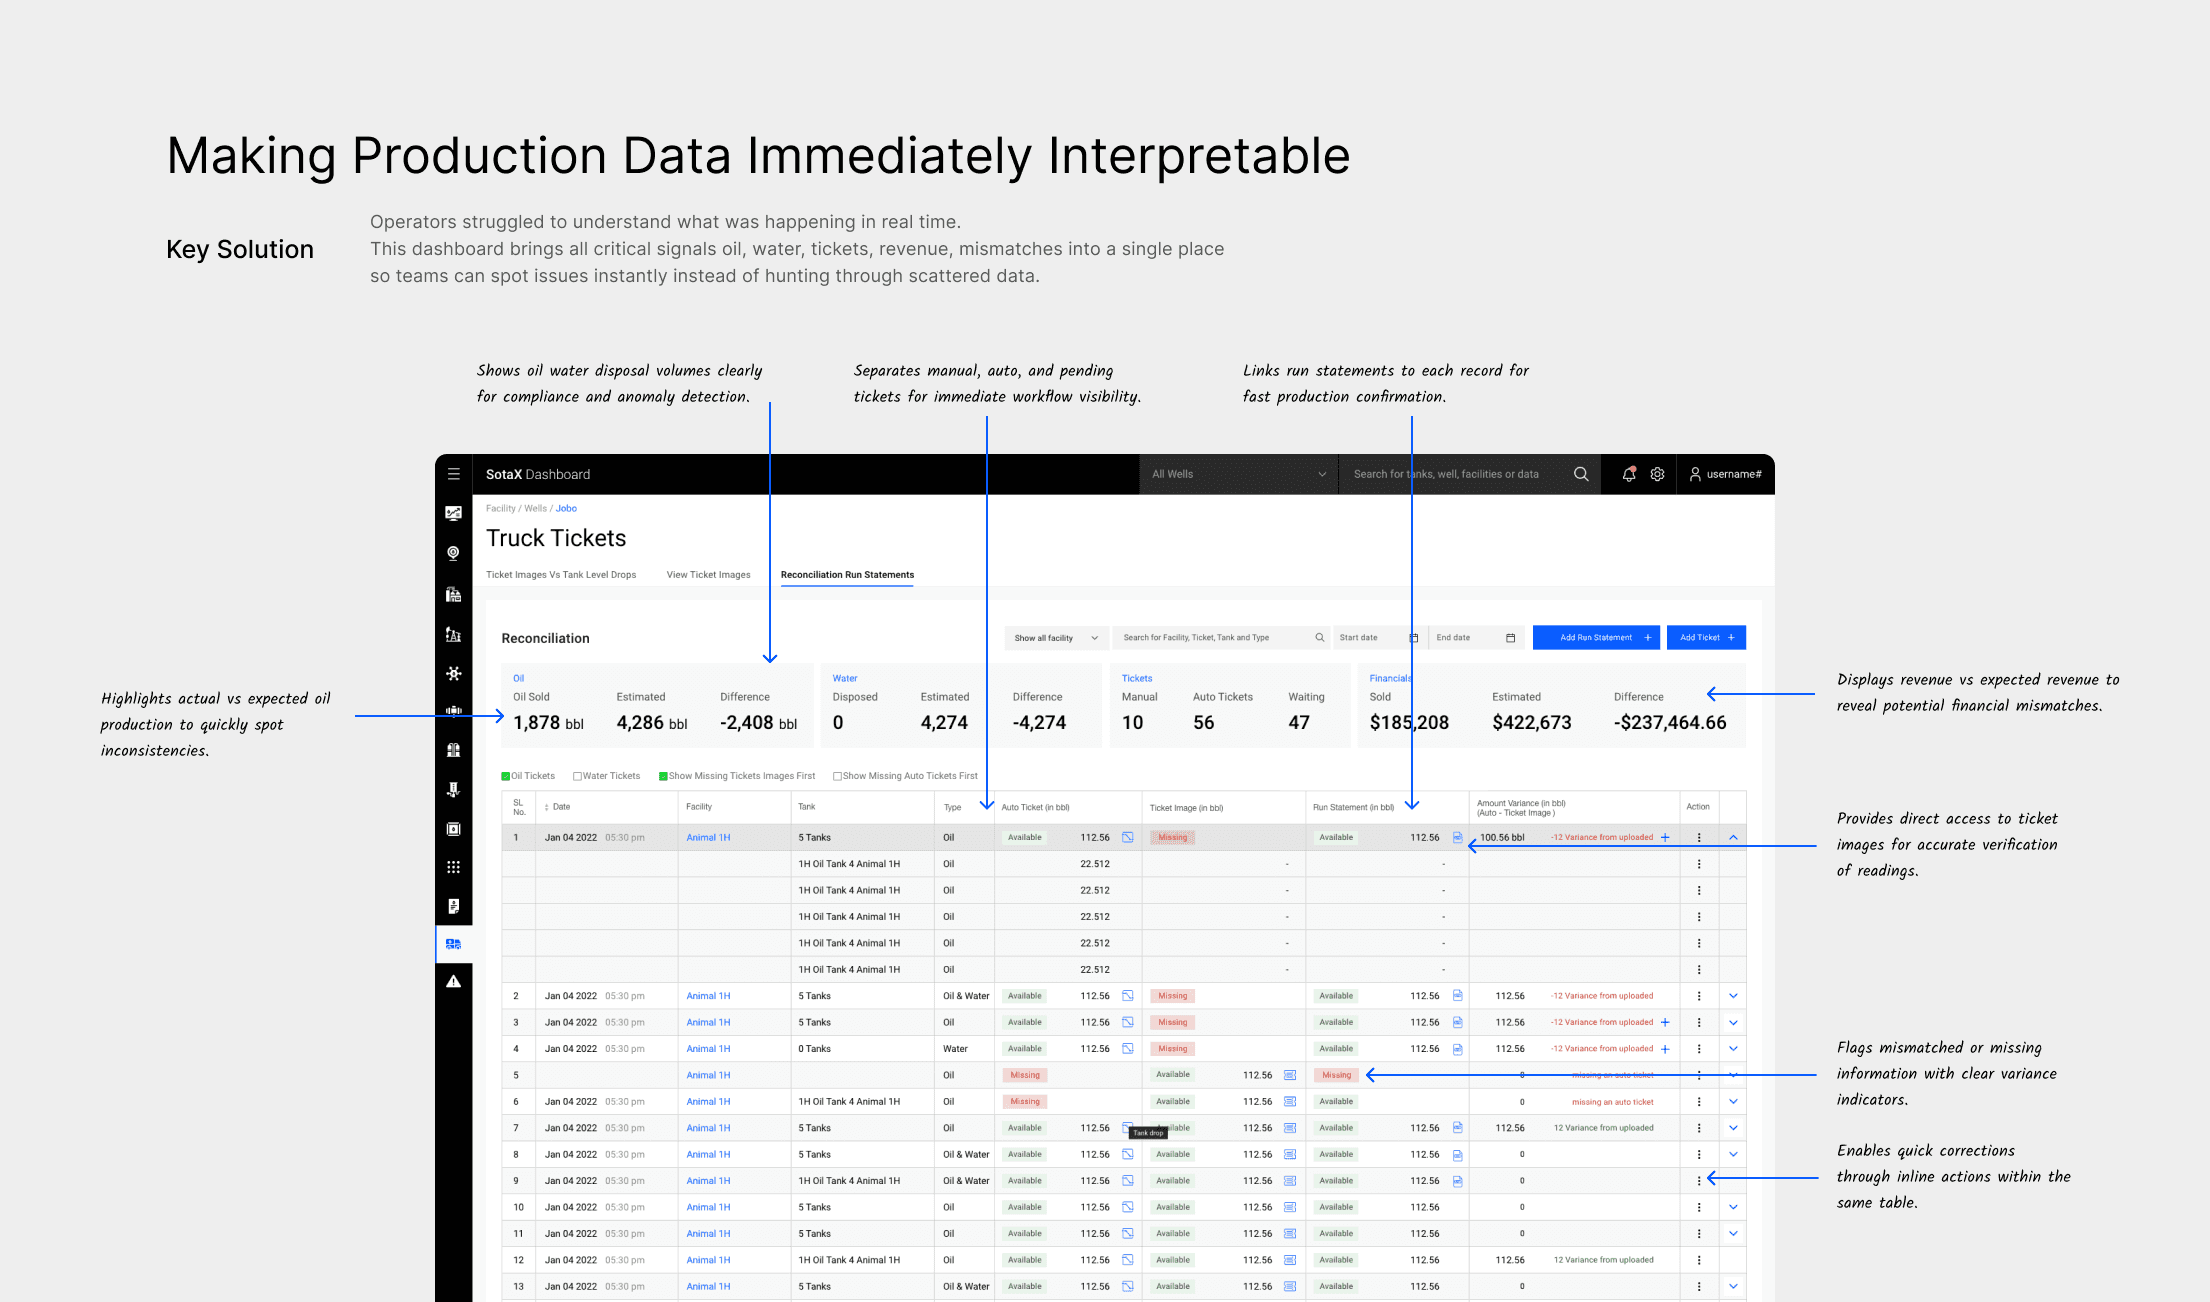Viewport: 2210px width, 1302px height.
Task: Collapse row 1 using the up chevron
Action: tap(1733, 837)
